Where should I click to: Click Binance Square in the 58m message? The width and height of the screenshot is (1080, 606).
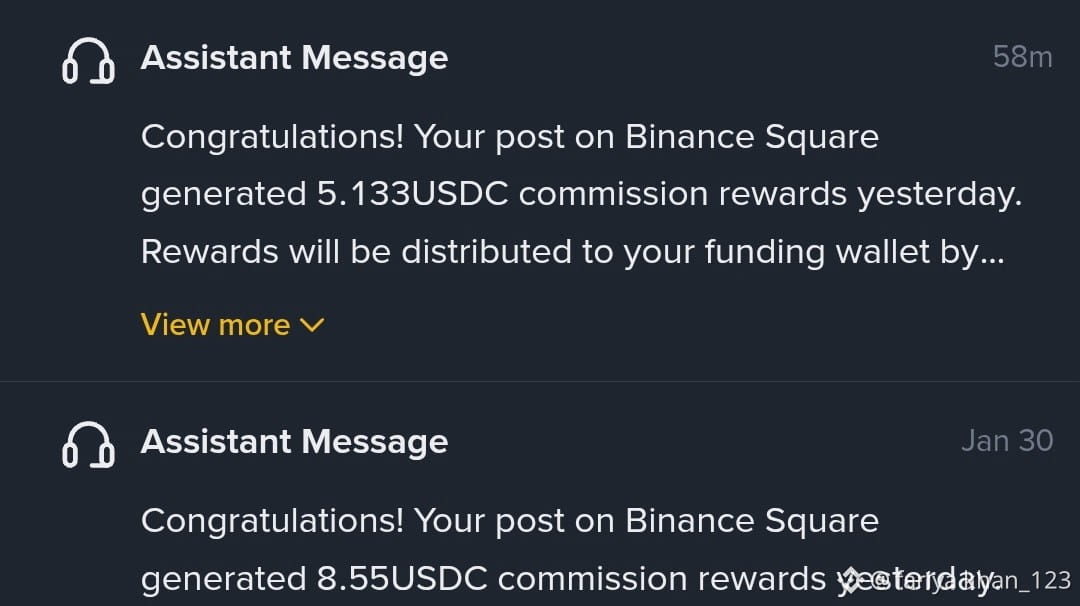[752, 136]
